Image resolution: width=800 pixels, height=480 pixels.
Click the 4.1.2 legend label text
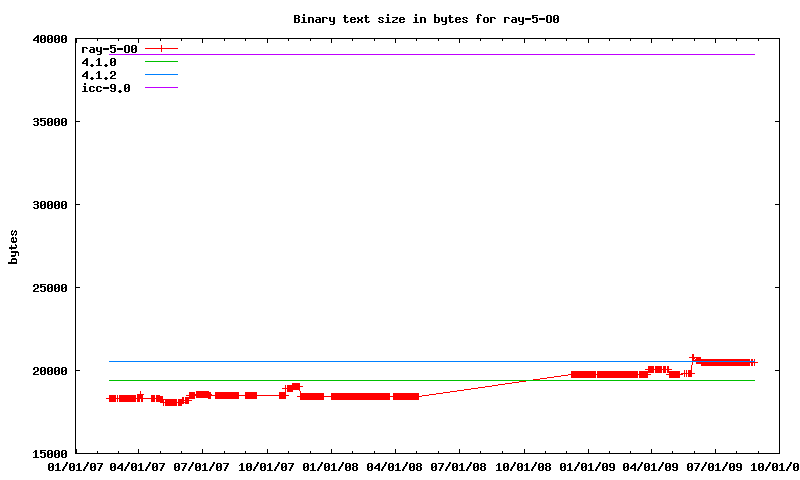pos(99,75)
